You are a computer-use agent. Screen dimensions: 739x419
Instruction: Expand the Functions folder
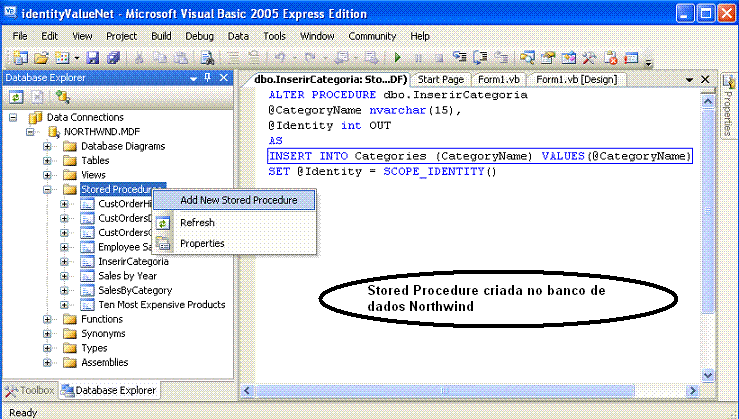coord(47,320)
